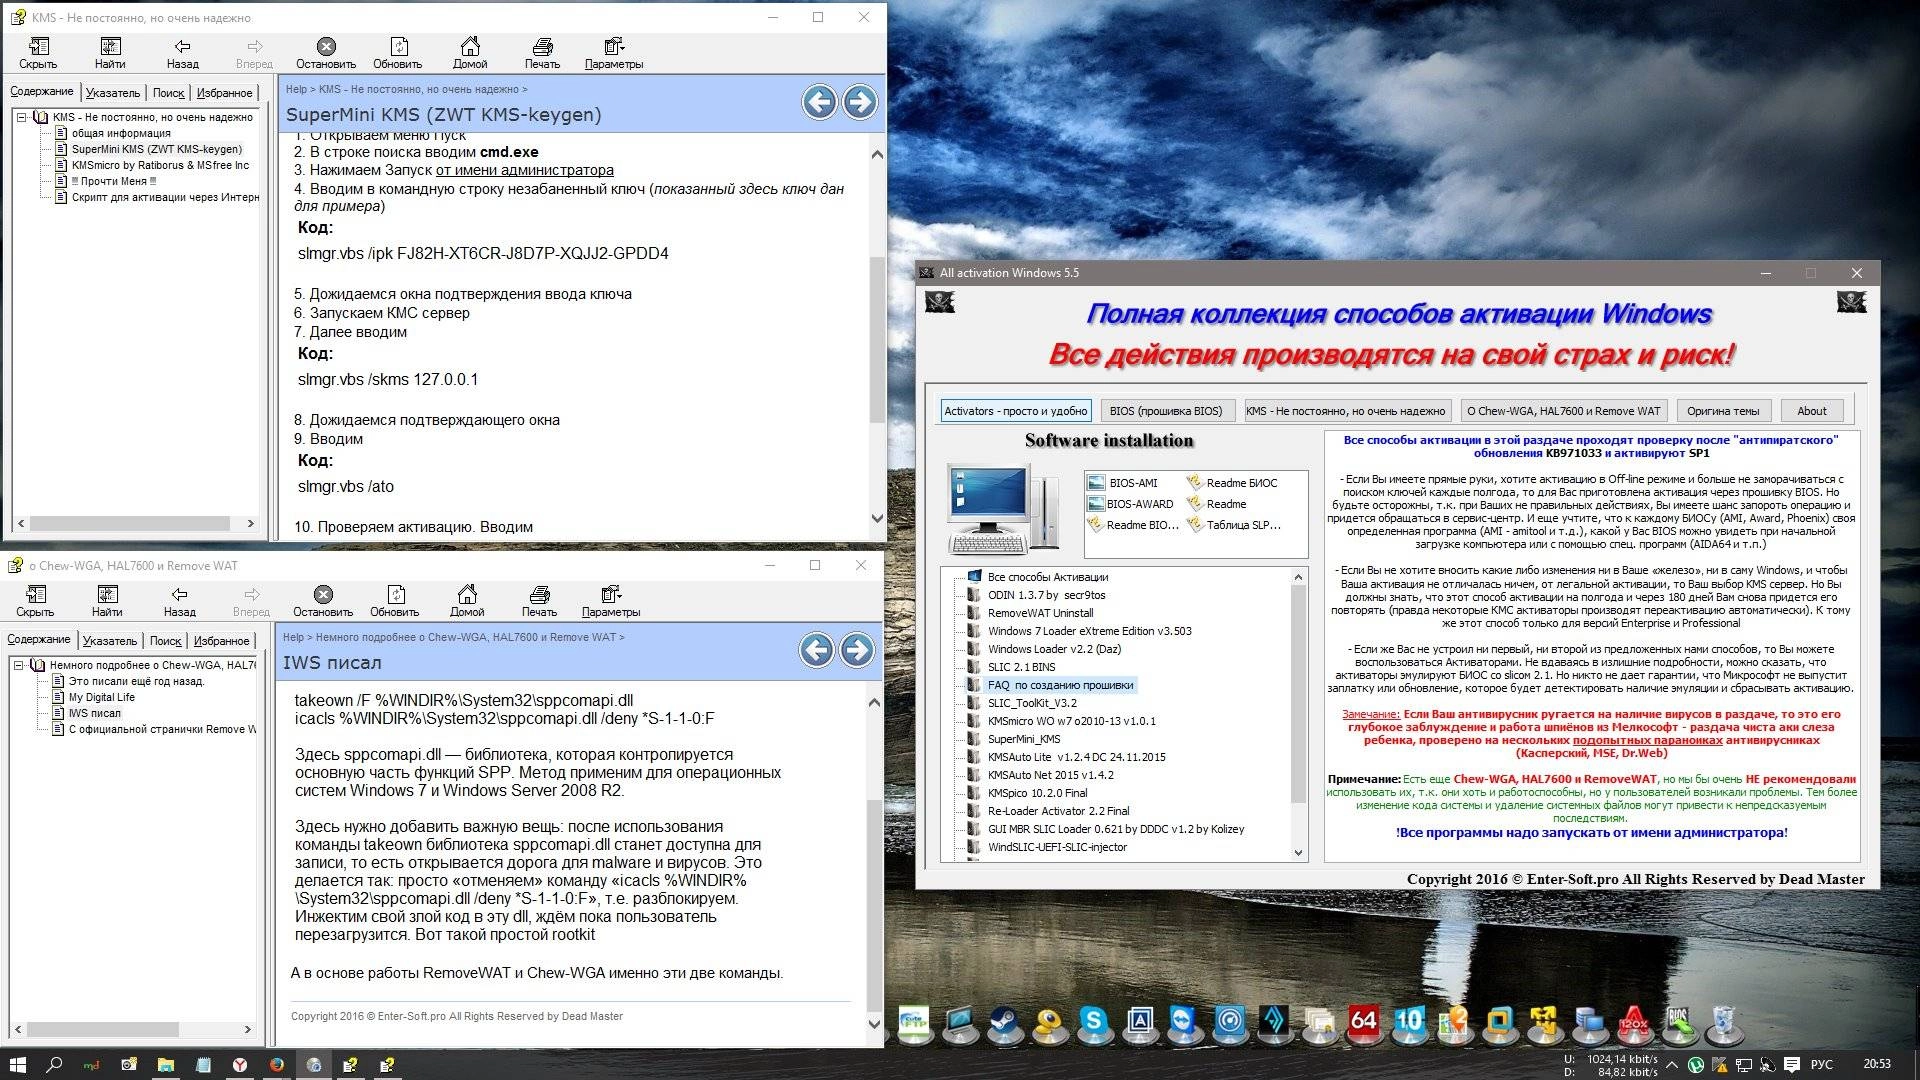Click the next-page arrow in the IWS писал header
Viewport: 1920px width, 1080px height.
[x=857, y=650]
